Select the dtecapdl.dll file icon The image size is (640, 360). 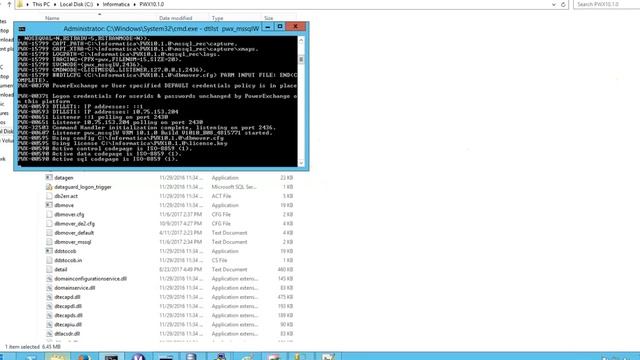(x=49, y=306)
